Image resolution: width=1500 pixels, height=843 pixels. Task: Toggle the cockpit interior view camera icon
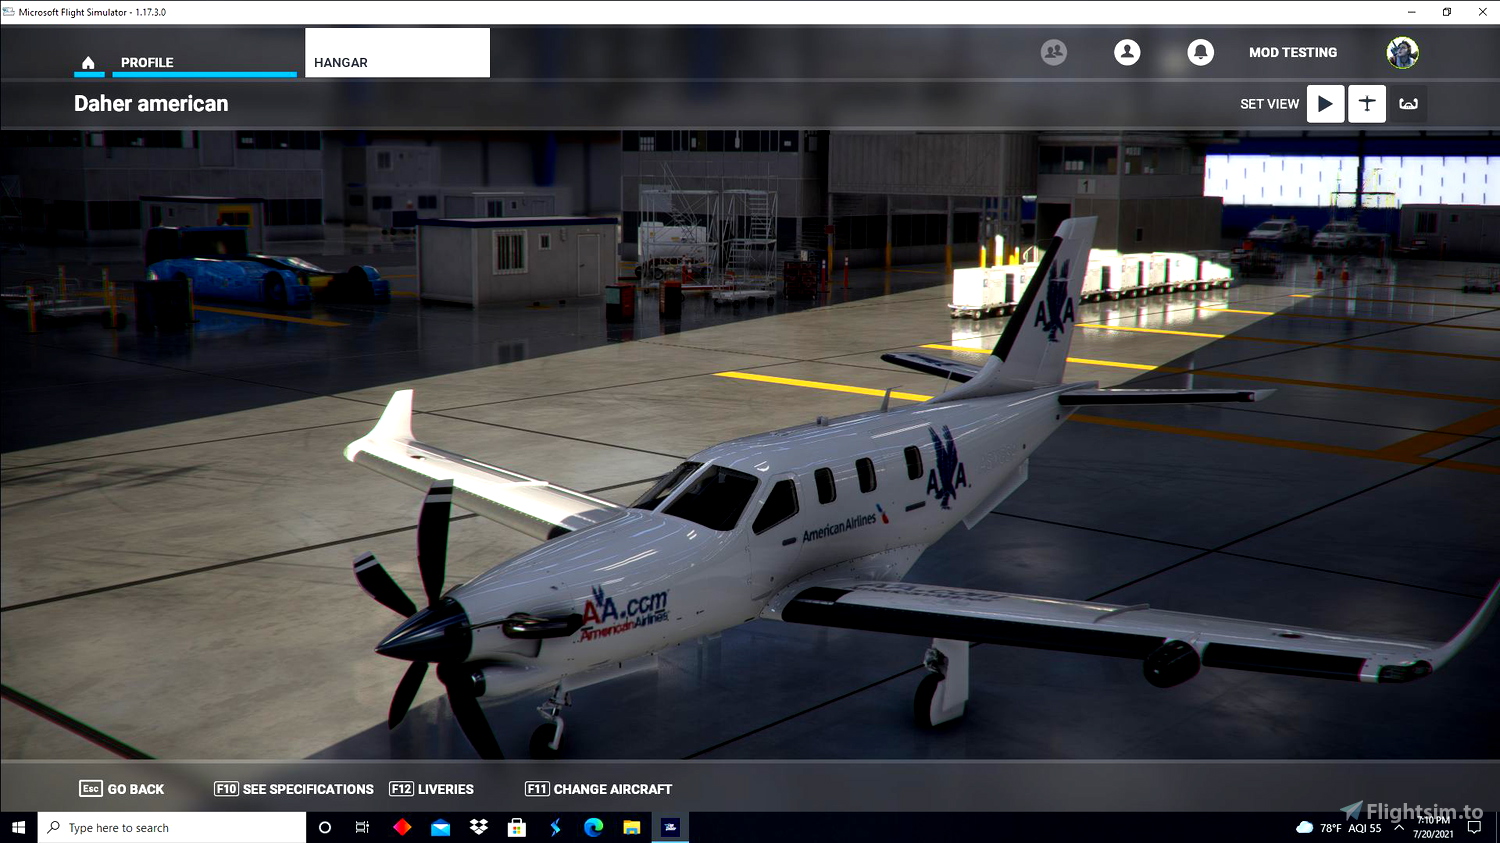(1408, 103)
